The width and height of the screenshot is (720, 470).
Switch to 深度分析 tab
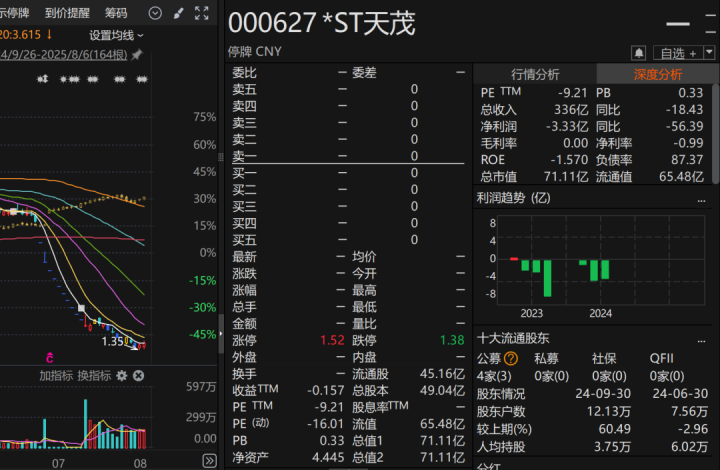tap(658, 74)
